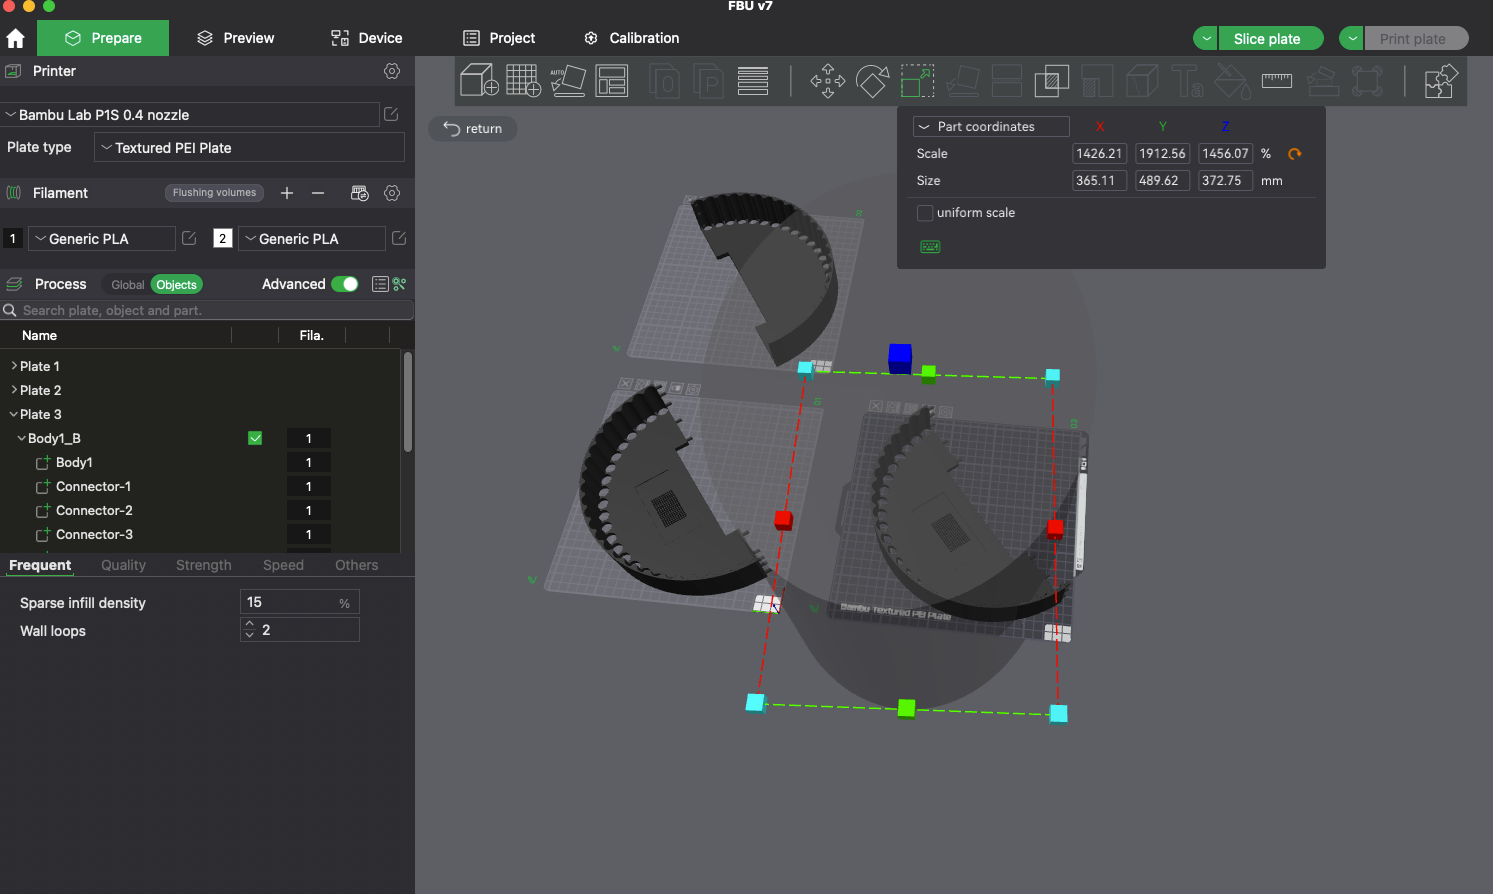Select the Auto orient tool
Screen dimensions: 1493x894
click(567, 80)
